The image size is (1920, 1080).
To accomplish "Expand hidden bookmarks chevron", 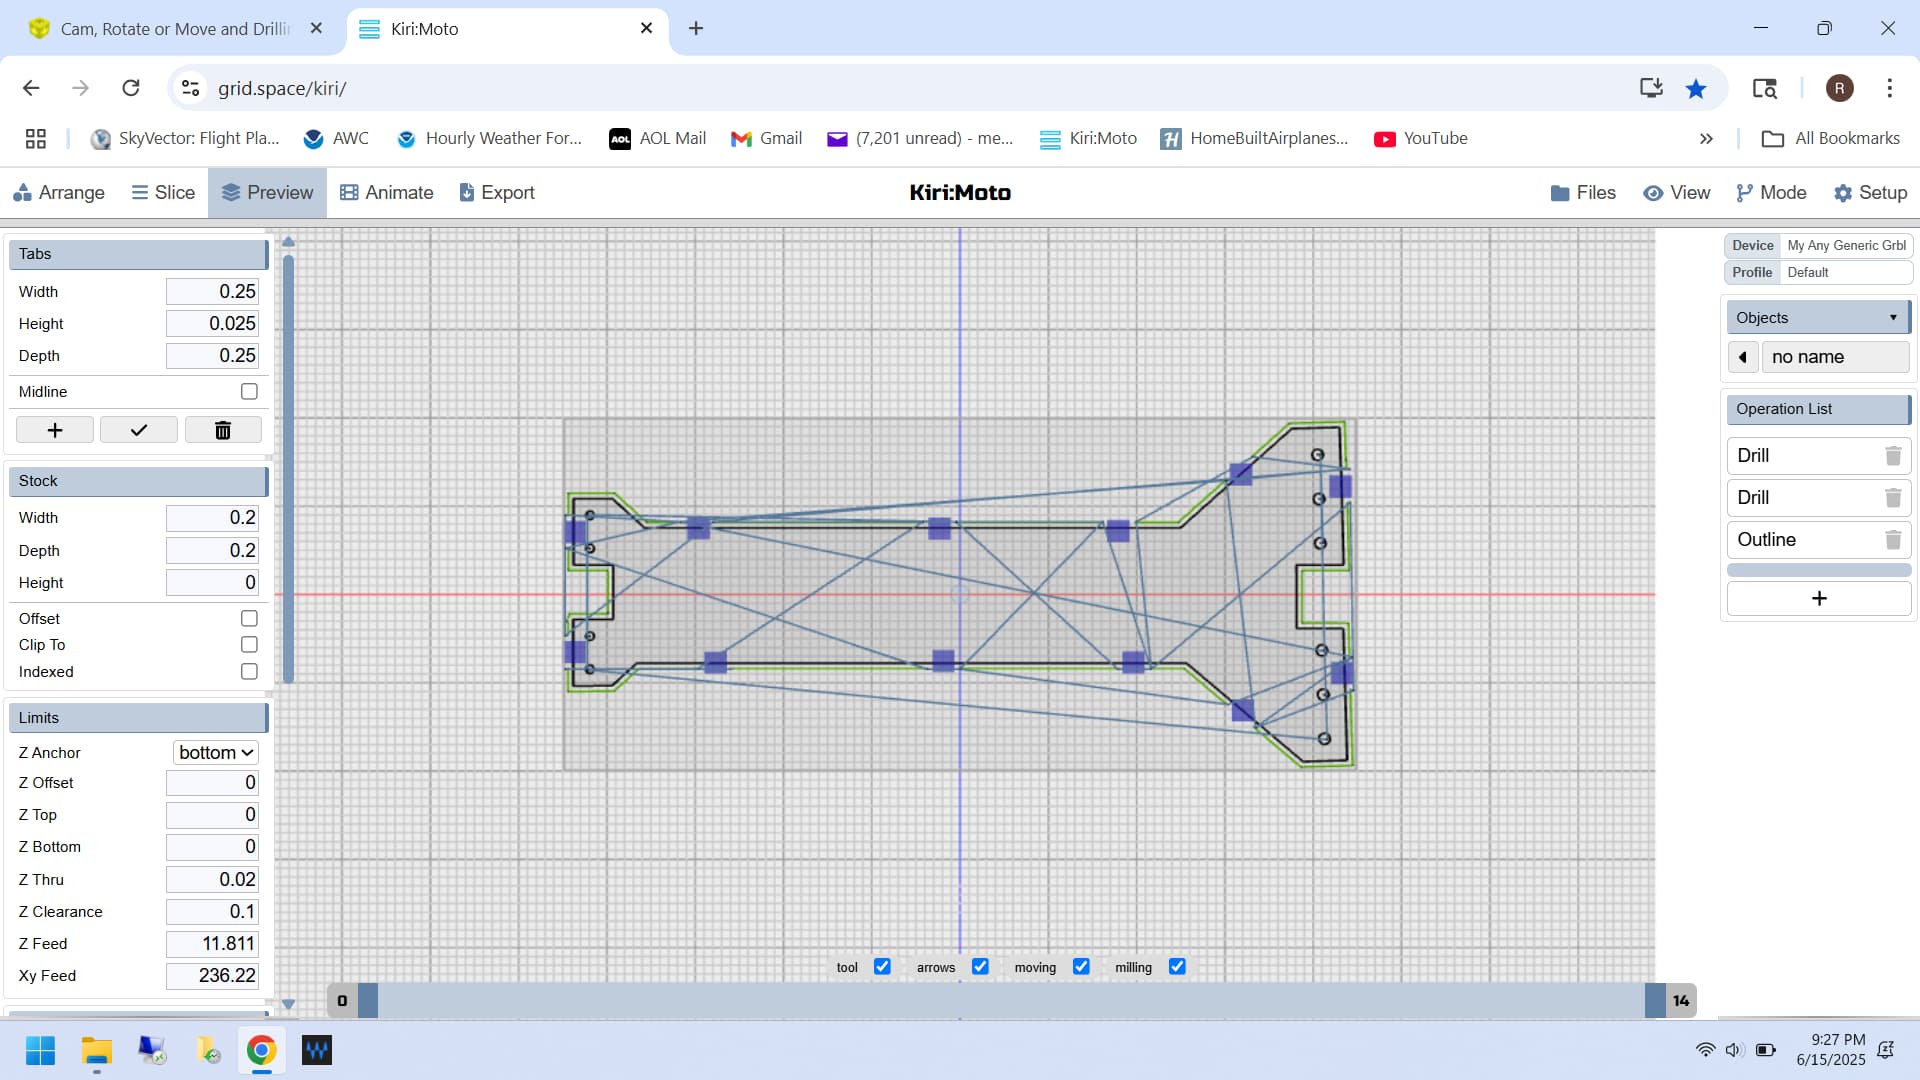I will pos(1706,139).
